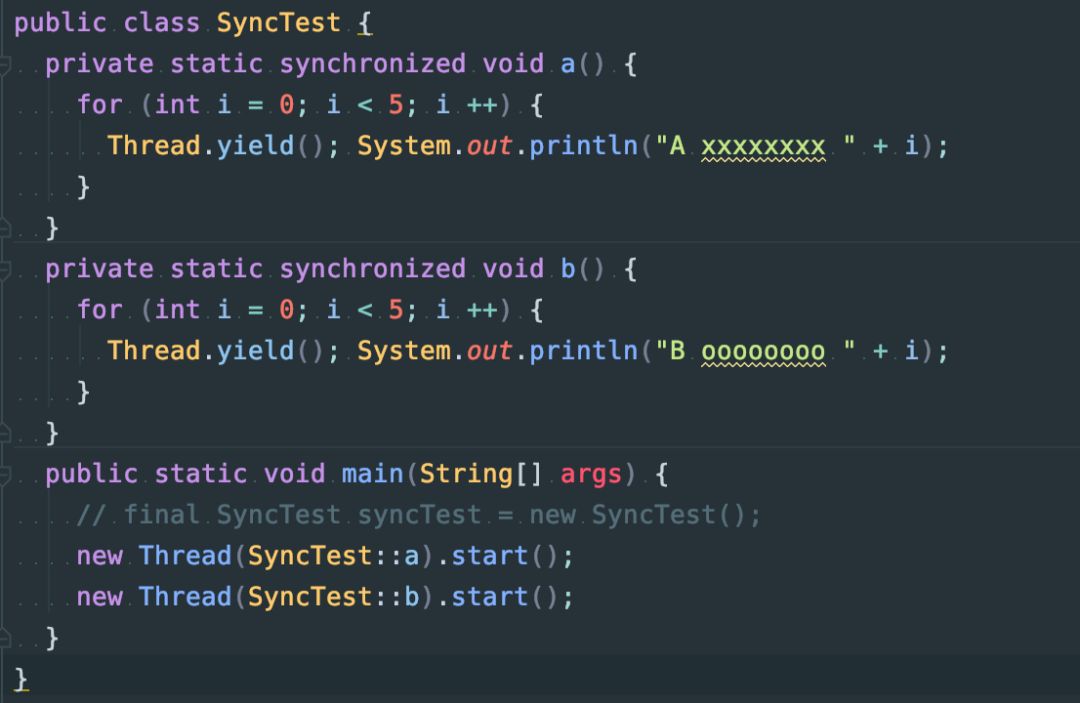Click opening brace after class SyncTest

pos(364,24)
